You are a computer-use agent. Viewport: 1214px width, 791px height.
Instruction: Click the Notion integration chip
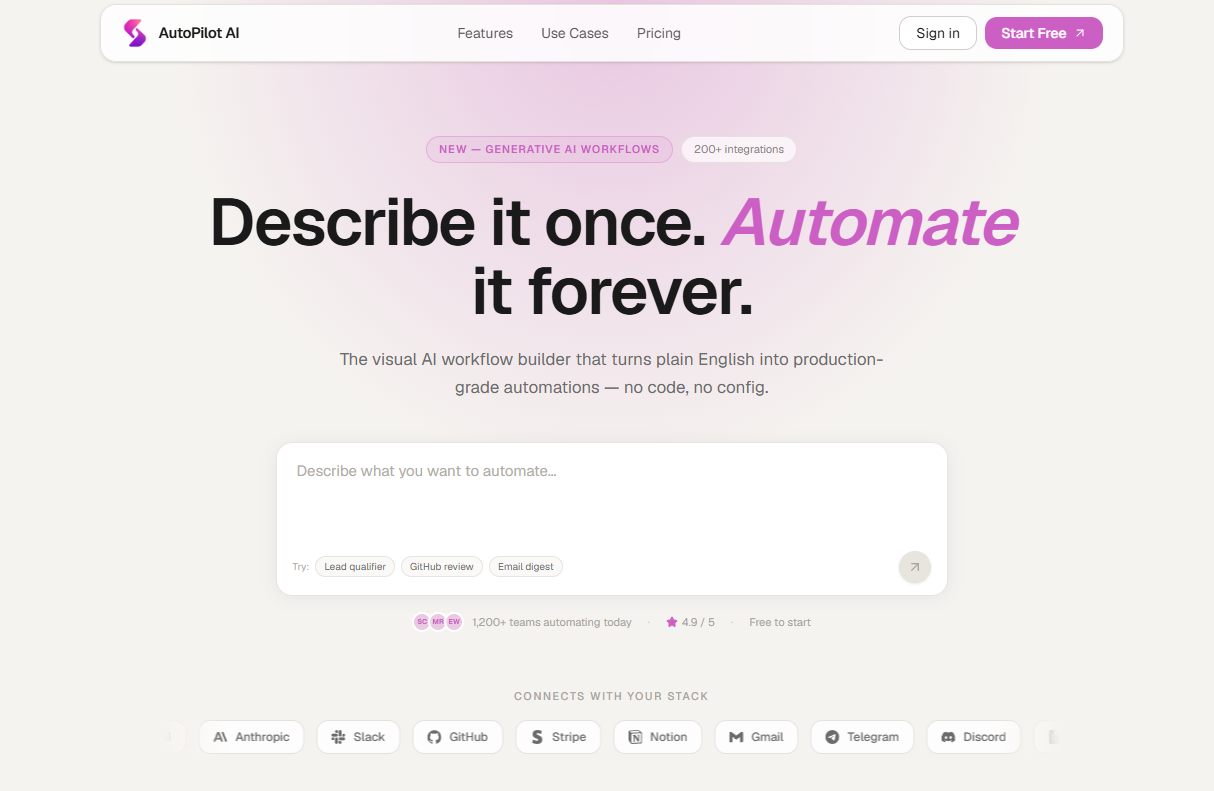tap(658, 737)
